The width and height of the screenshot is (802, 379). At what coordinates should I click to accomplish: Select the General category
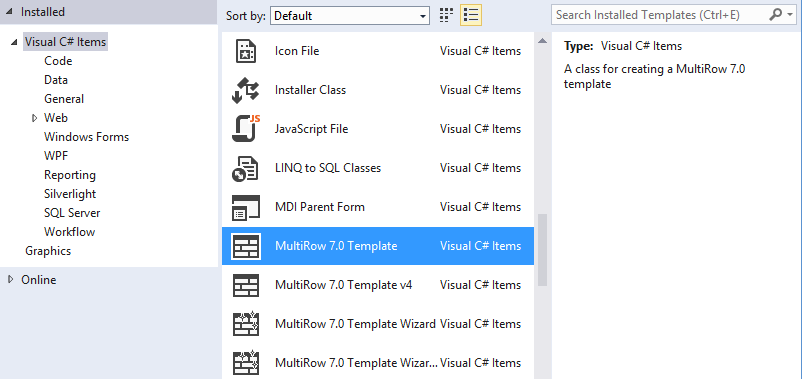(64, 99)
